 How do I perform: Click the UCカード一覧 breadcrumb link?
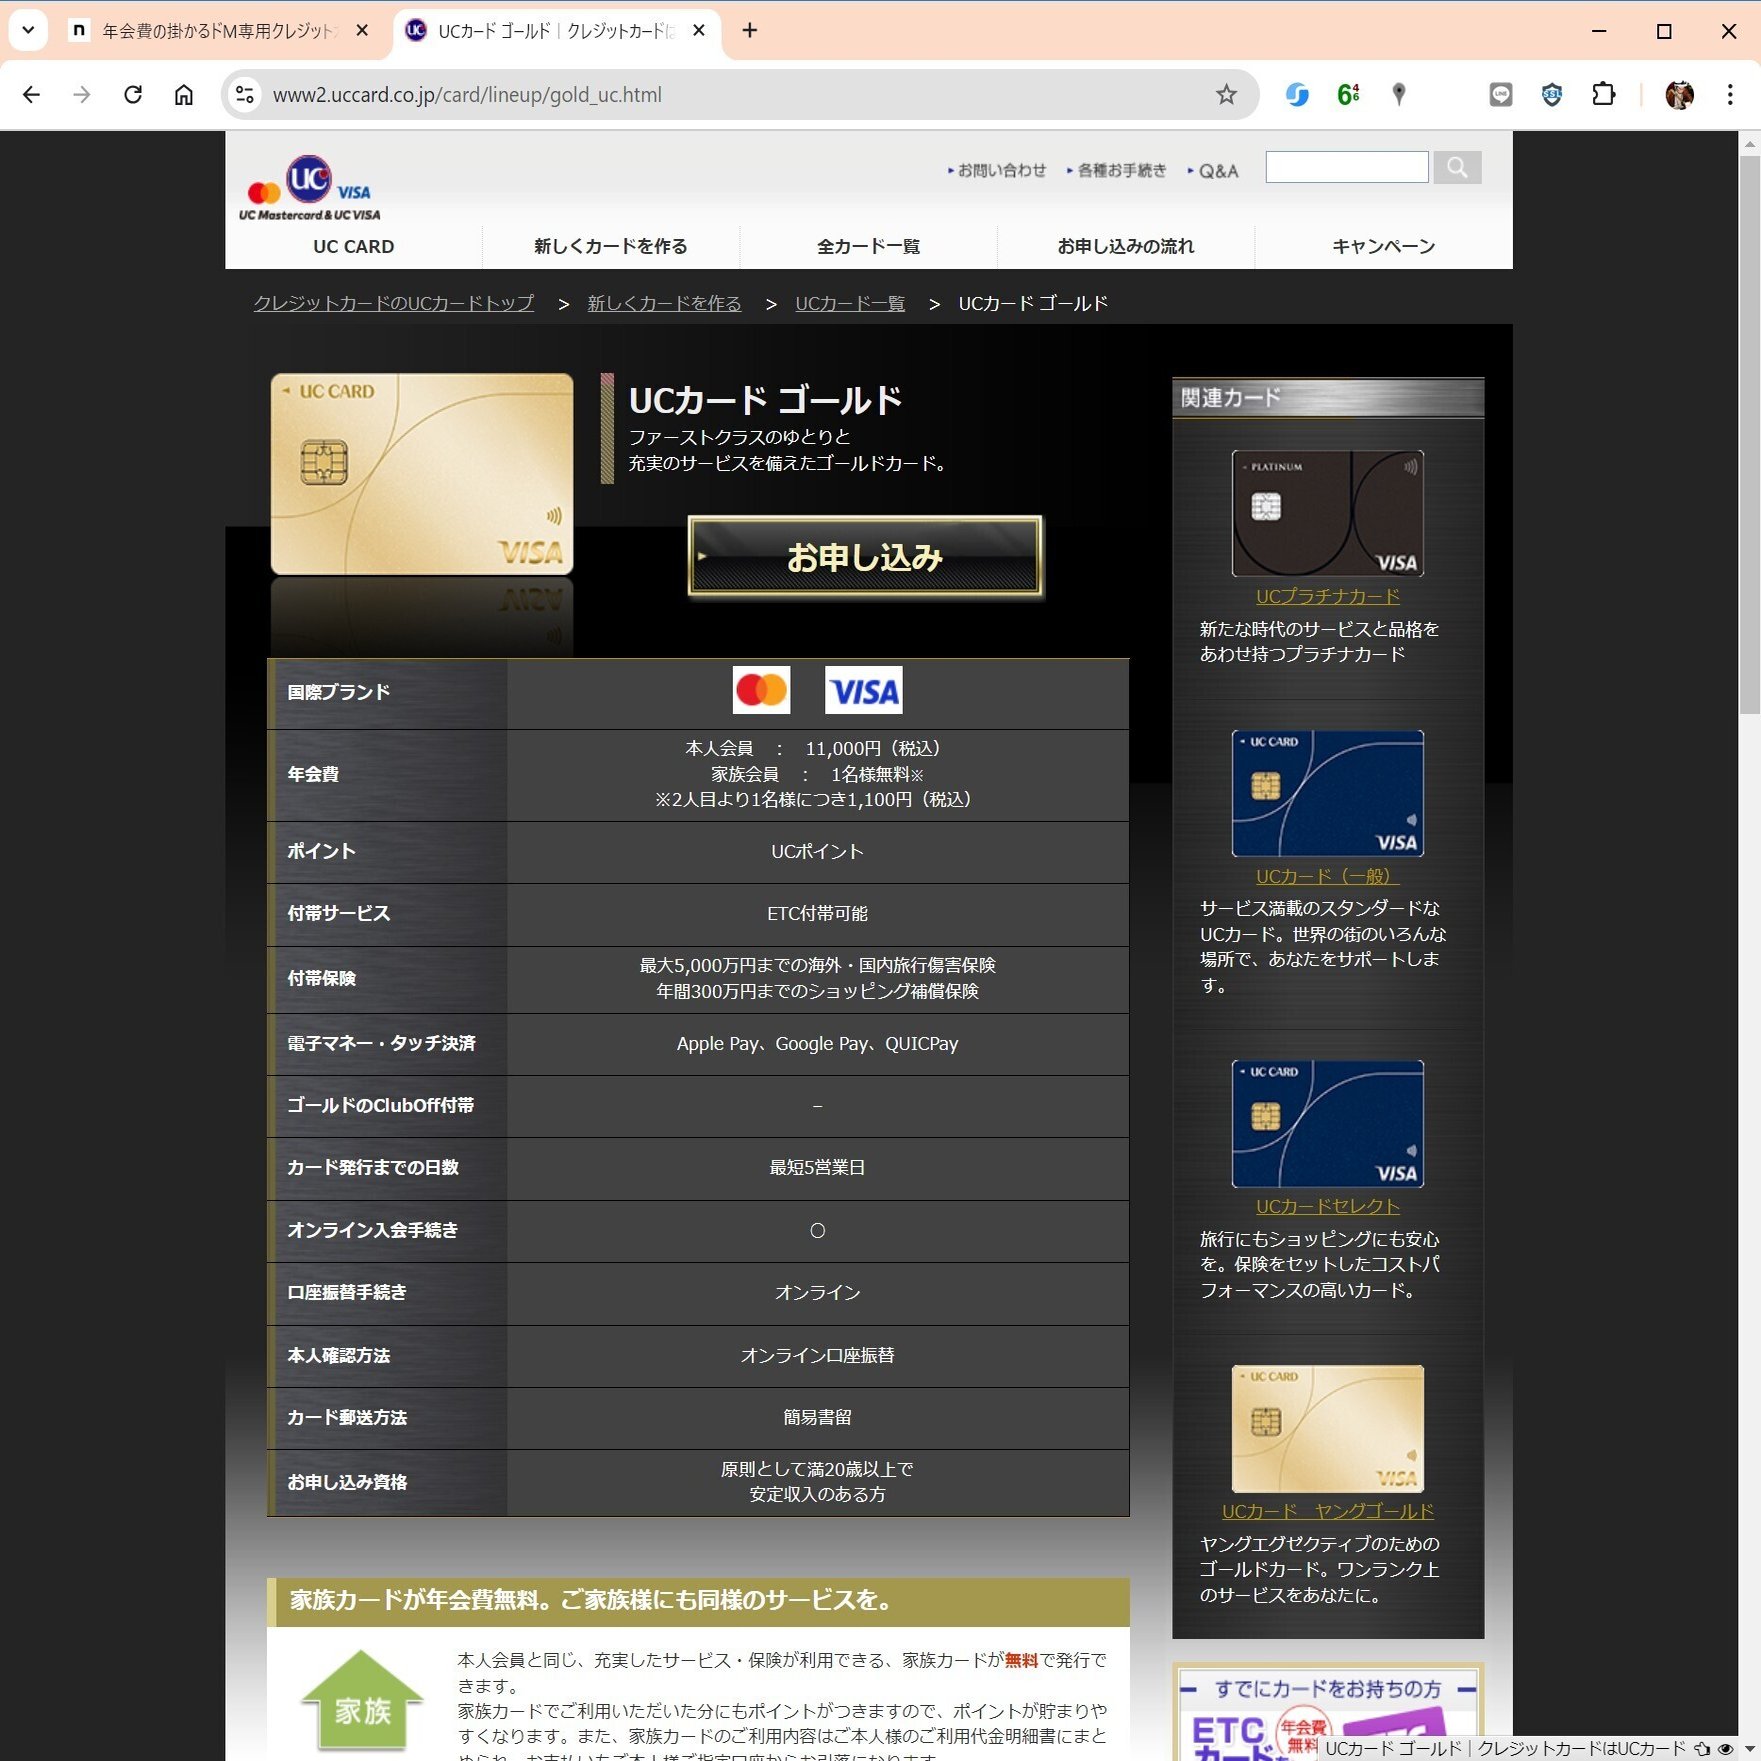click(850, 303)
